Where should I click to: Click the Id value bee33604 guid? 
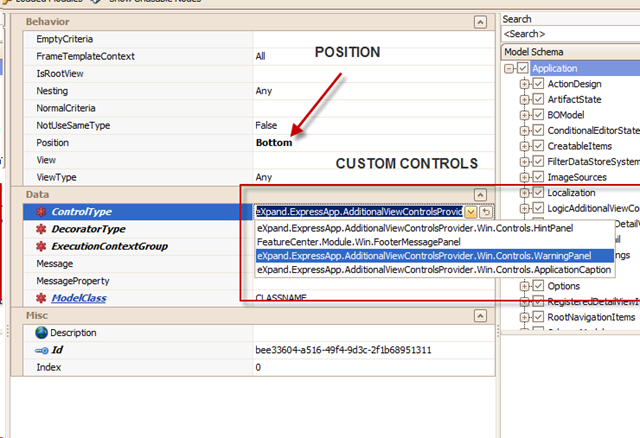tap(343, 350)
